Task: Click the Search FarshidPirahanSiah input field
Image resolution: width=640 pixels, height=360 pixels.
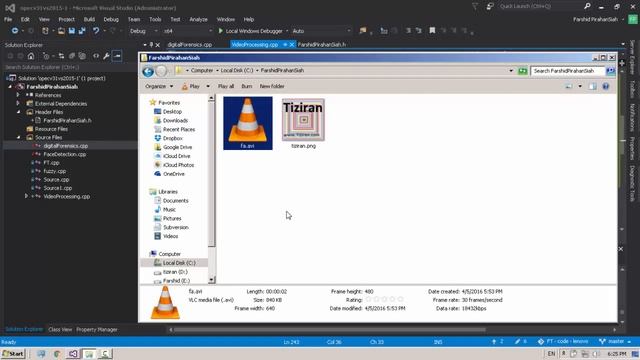Action: (567, 71)
